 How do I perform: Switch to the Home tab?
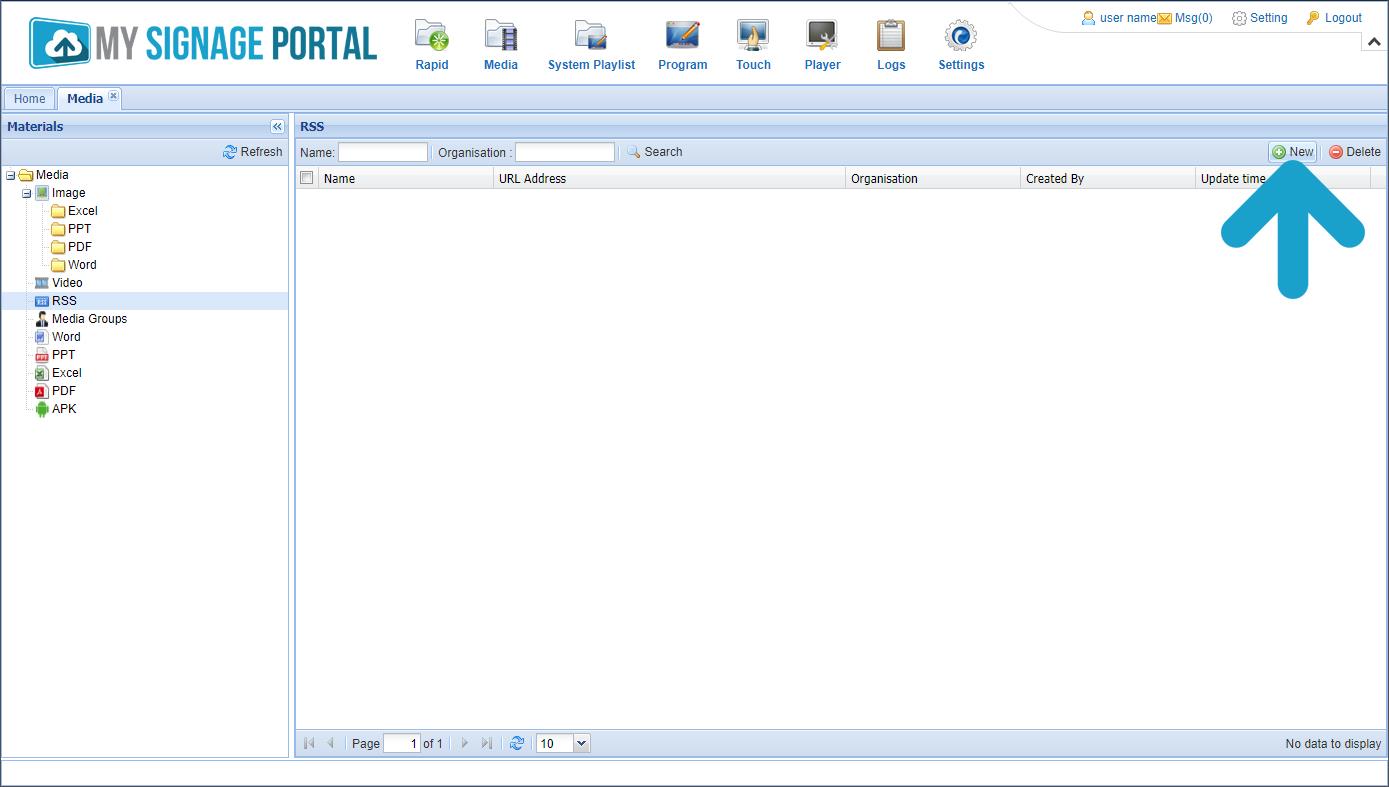click(x=29, y=98)
